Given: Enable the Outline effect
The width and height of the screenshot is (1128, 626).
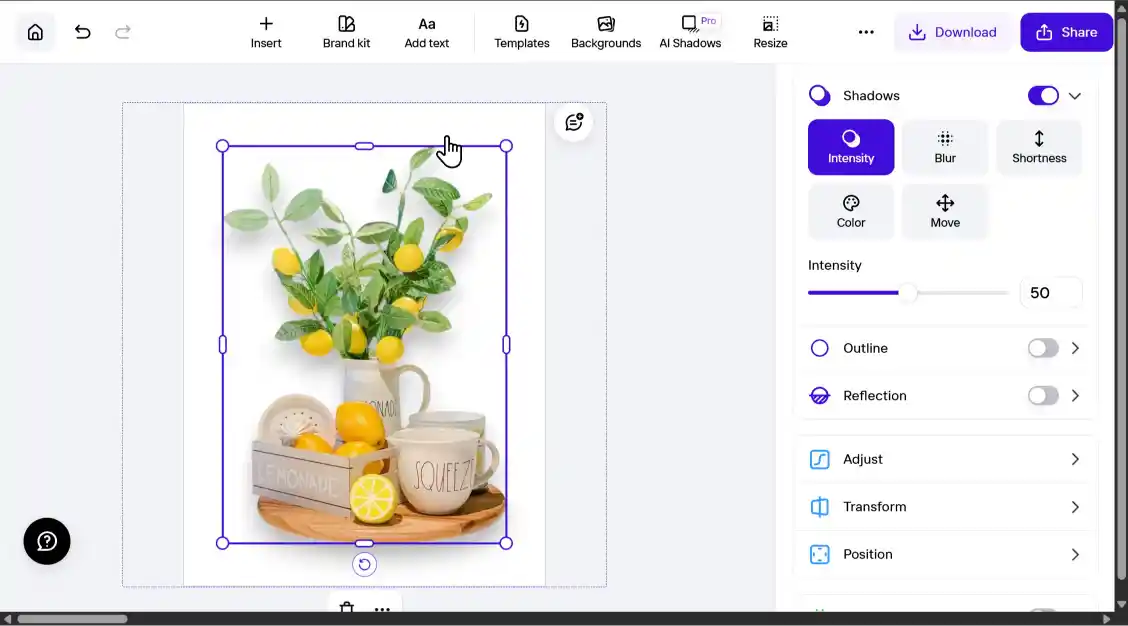Looking at the screenshot, I should (1042, 348).
